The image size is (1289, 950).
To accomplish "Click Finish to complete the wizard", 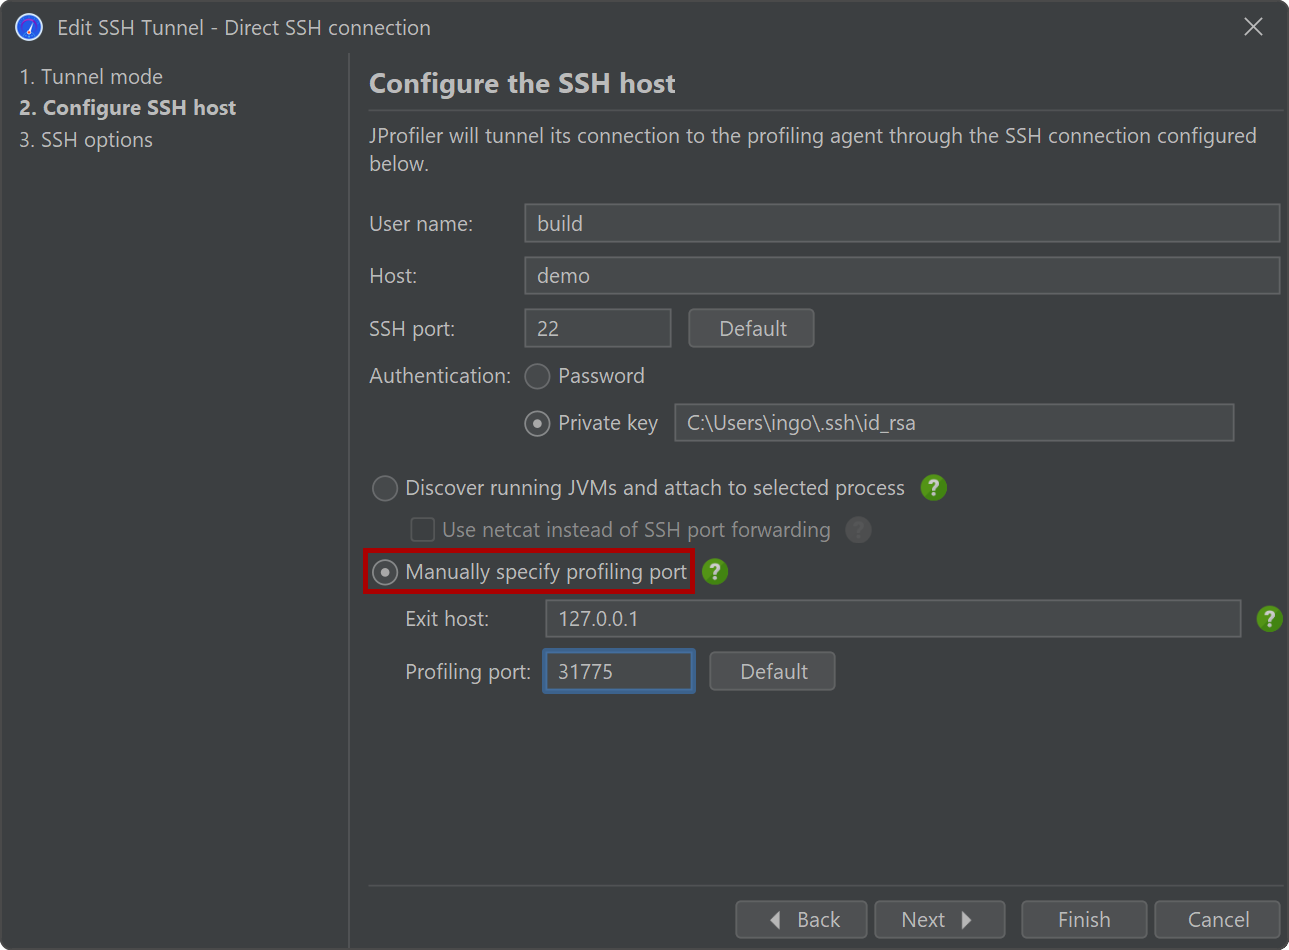I will click(1084, 919).
